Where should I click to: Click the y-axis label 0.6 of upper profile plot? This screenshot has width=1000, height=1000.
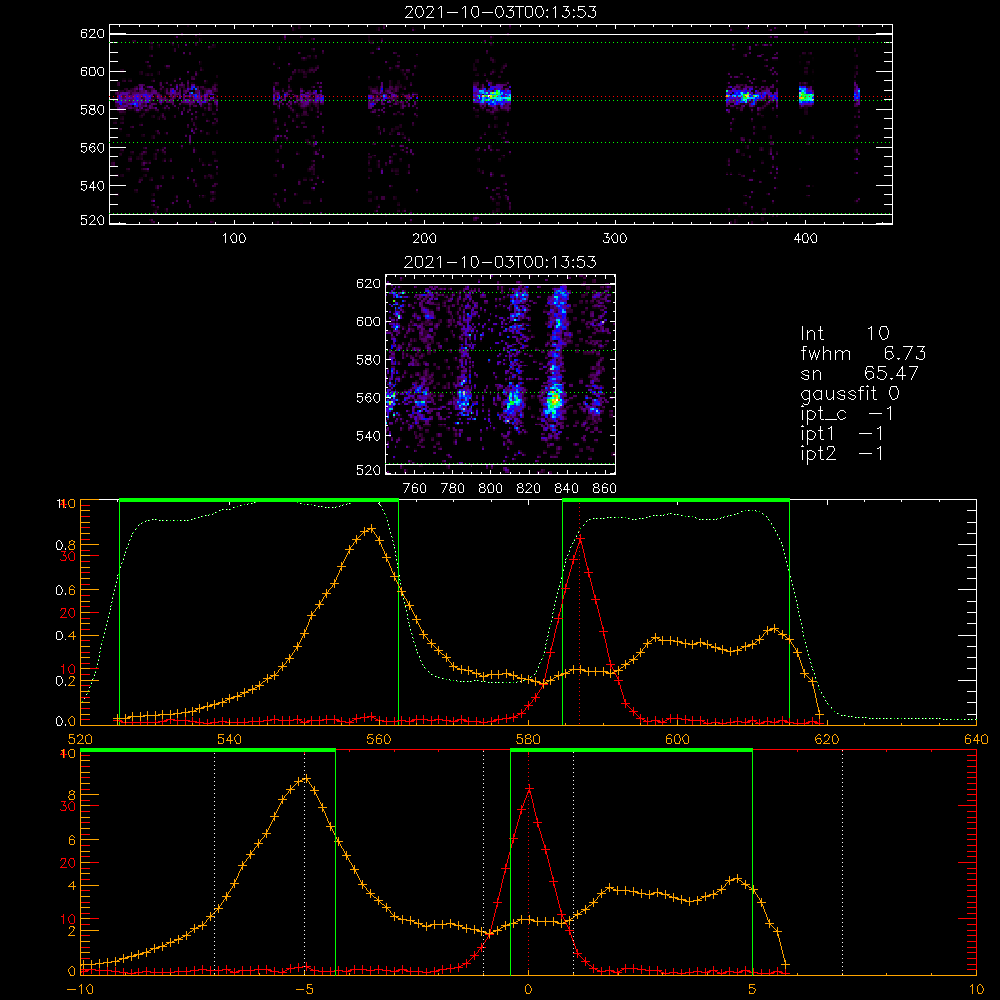pos(66,591)
